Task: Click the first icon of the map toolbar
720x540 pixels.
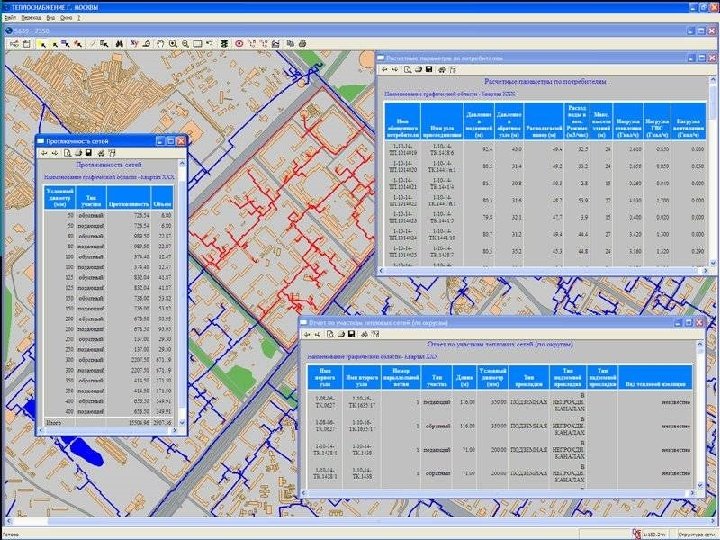Action: [x=14, y=44]
